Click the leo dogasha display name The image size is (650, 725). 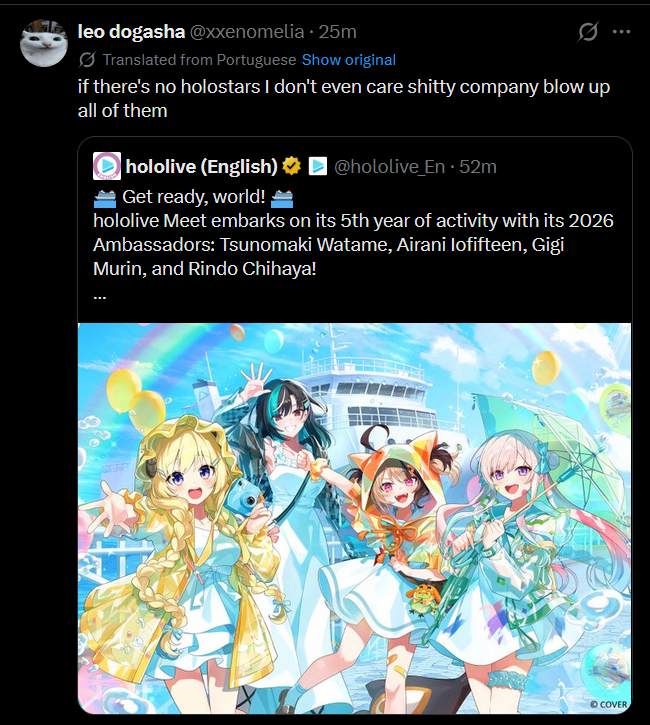131,32
